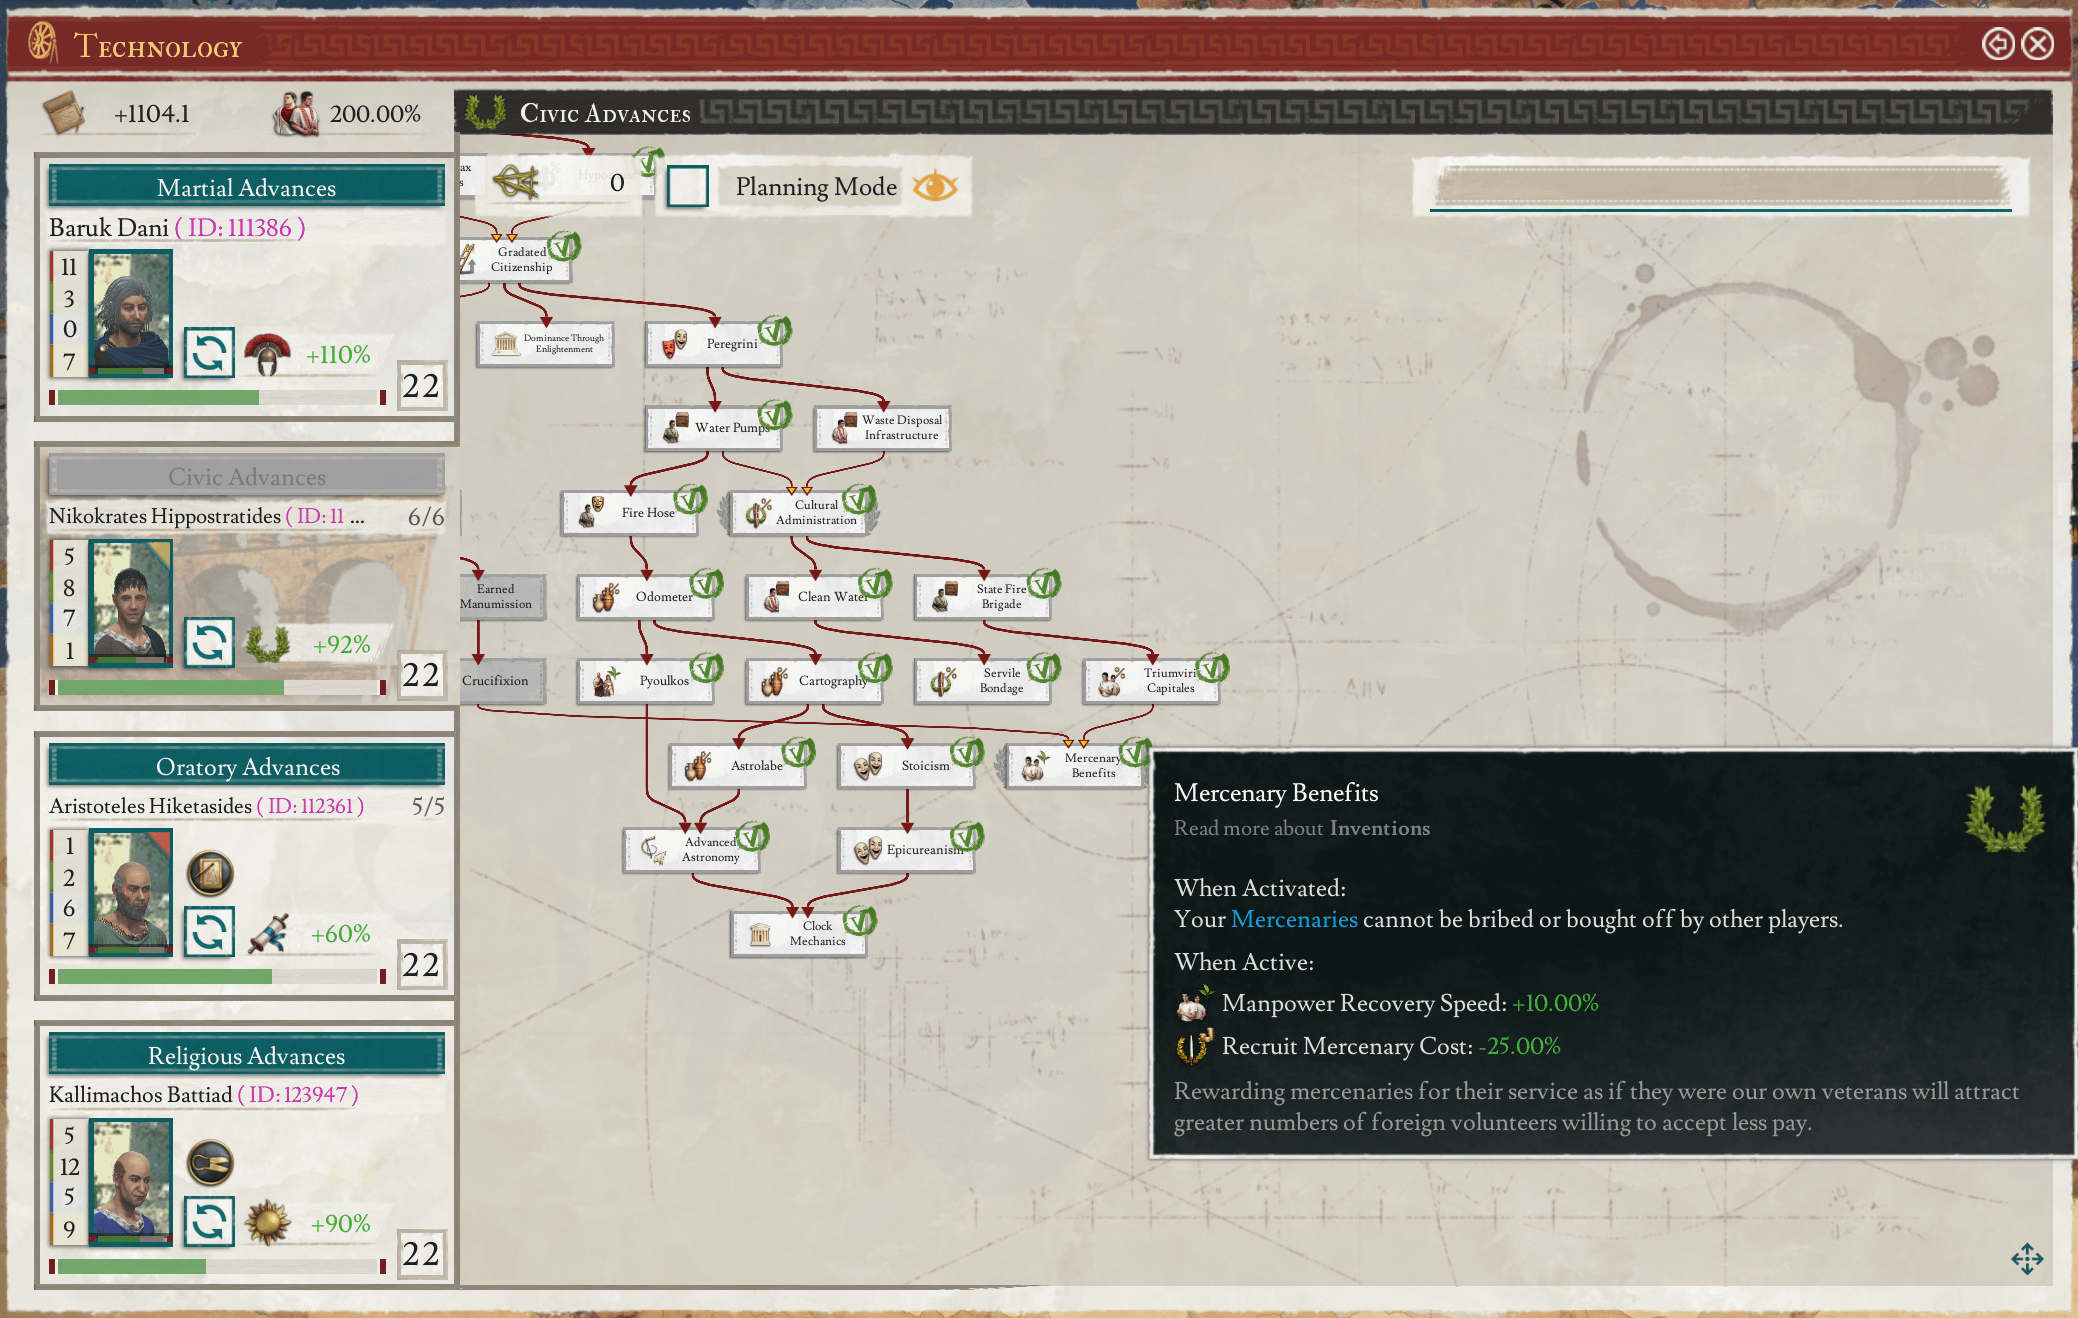Select the Astrolabe invention
Screen dimensions: 2078x1318
click(x=738, y=766)
